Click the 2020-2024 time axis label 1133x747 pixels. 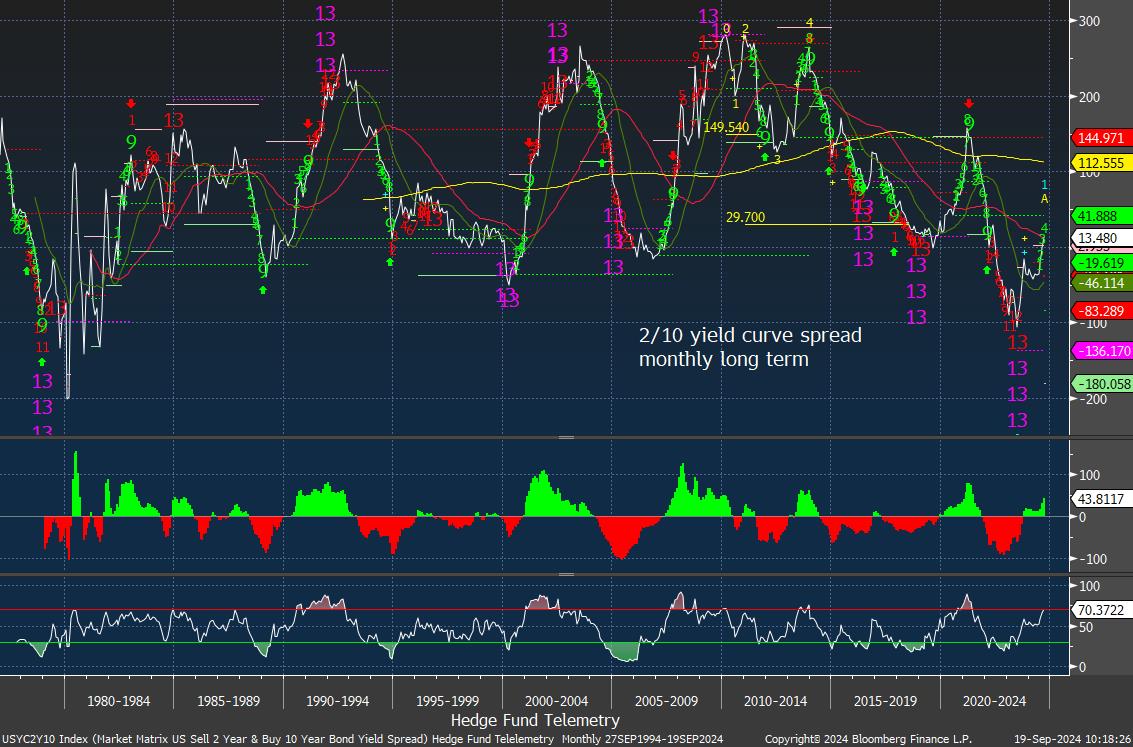click(994, 701)
